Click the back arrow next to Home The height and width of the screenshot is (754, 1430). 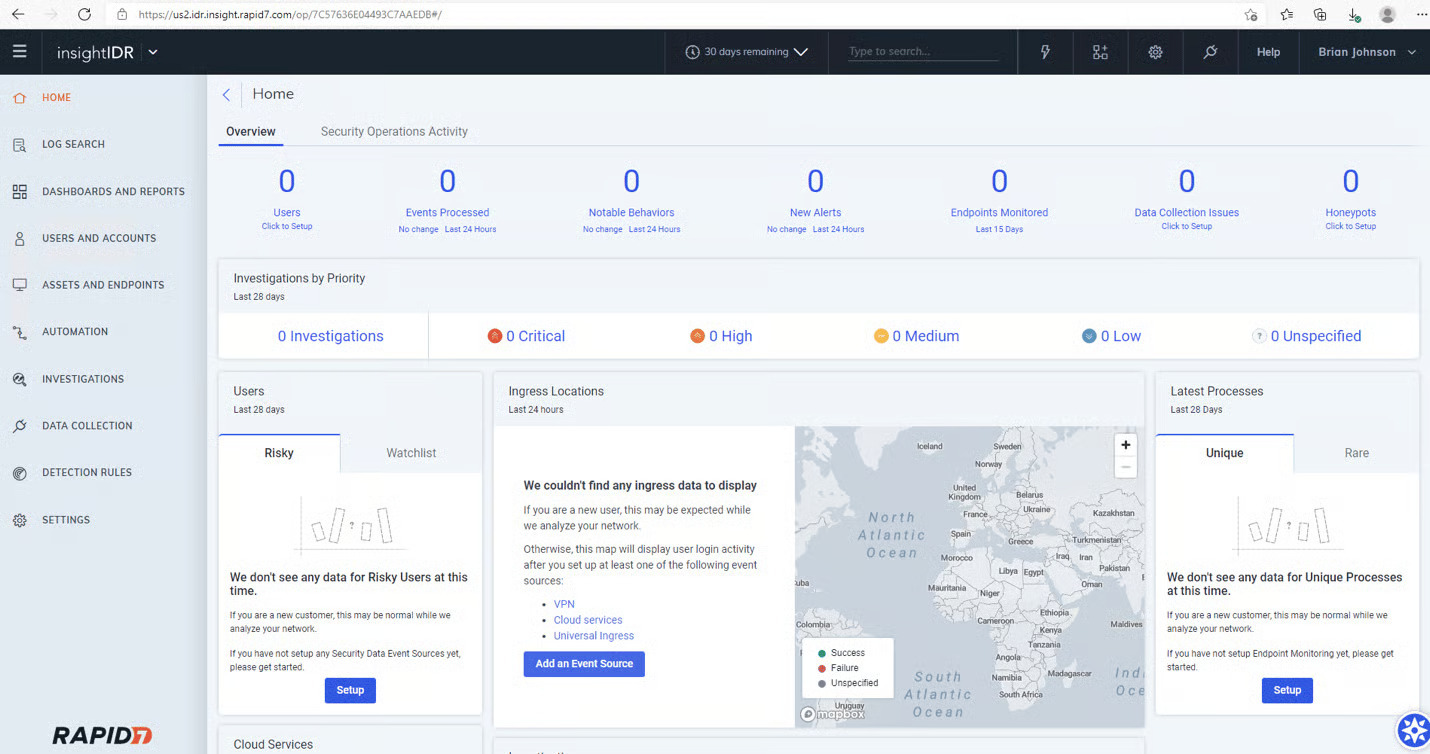click(226, 95)
